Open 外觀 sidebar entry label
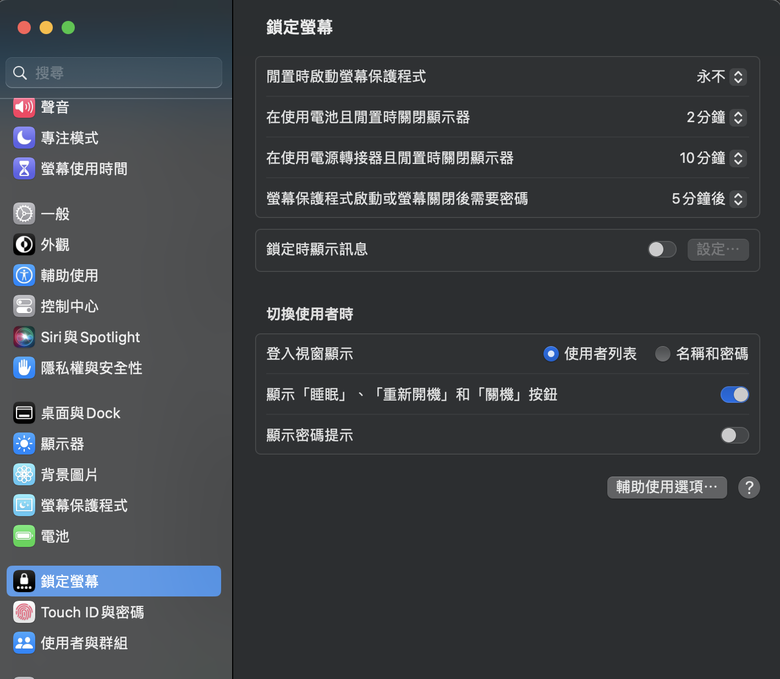This screenshot has width=780, height=679. tap(55, 245)
